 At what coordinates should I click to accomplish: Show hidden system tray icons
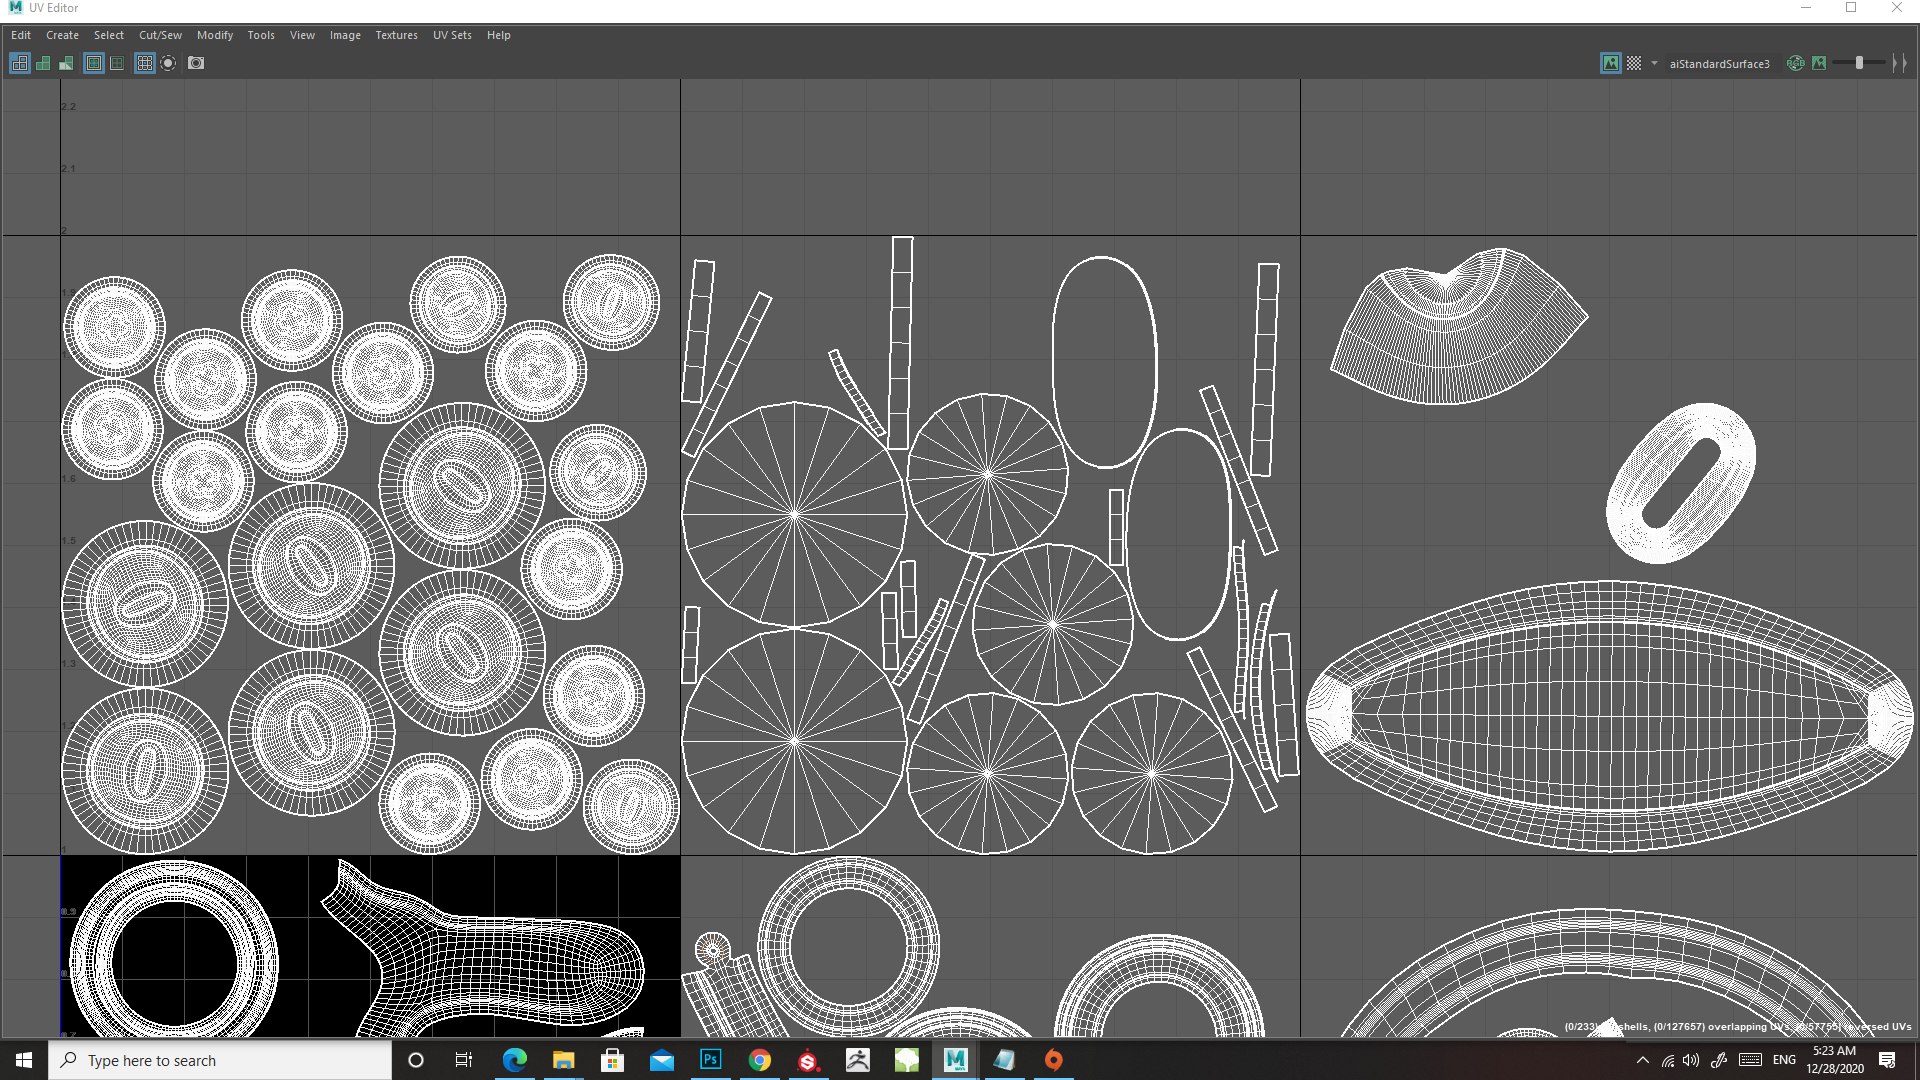click(x=1642, y=1060)
